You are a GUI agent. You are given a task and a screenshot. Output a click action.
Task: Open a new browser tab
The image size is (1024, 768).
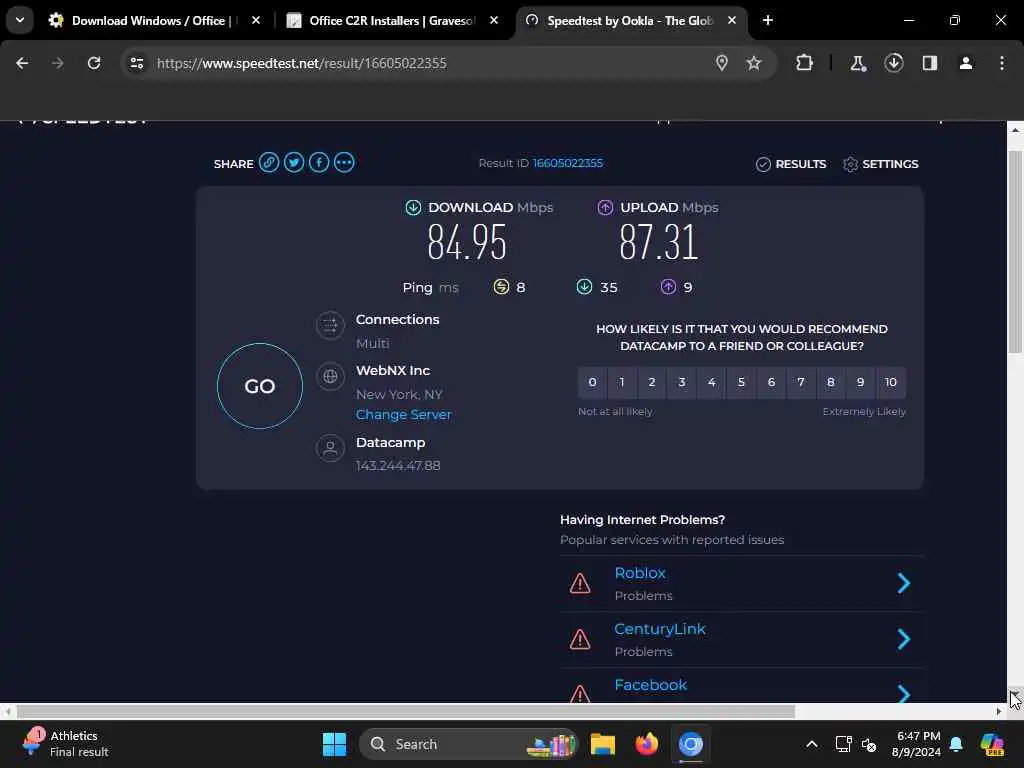point(768,20)
